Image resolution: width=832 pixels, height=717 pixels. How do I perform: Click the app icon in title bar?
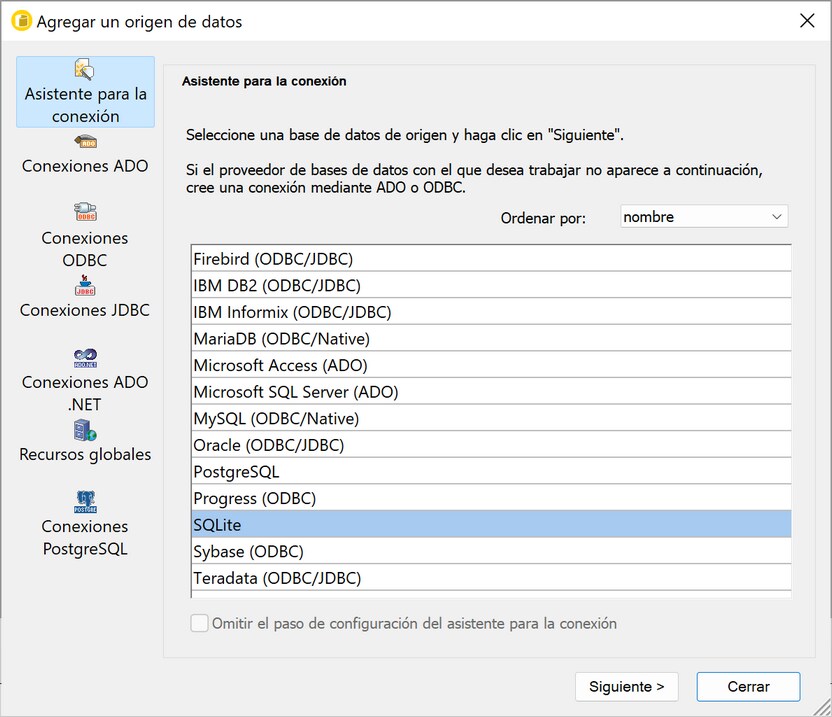click(20, 21)
